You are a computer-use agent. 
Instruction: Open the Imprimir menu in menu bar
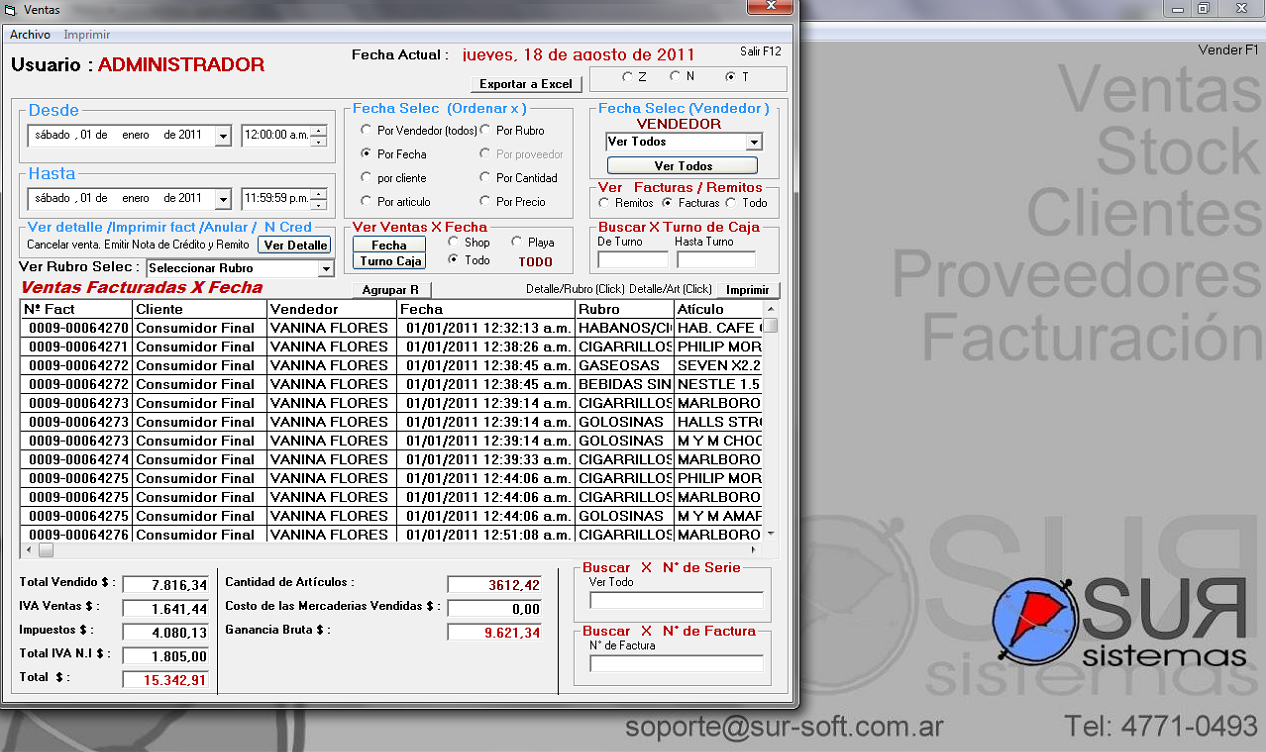point(87,34)
